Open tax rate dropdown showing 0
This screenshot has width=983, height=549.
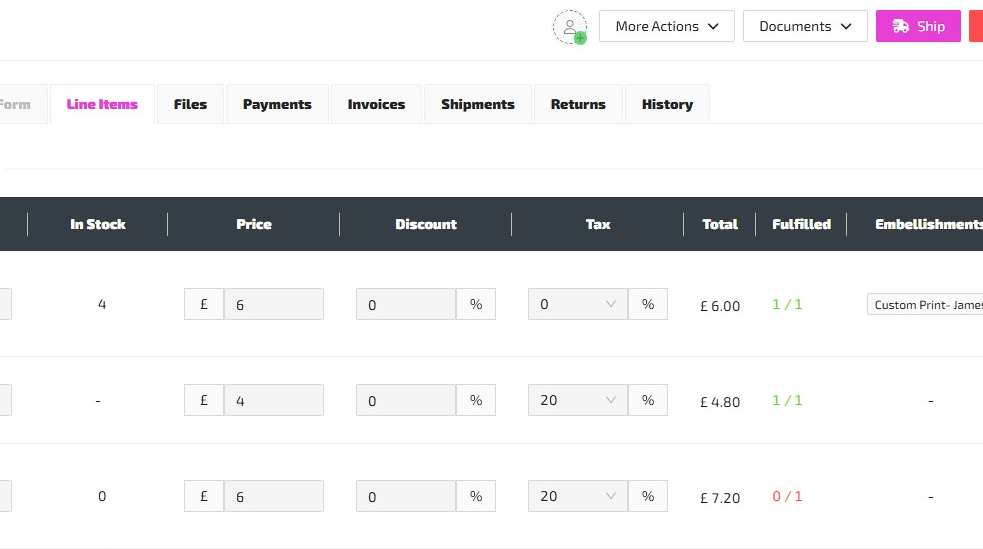[x=577, y=305]
